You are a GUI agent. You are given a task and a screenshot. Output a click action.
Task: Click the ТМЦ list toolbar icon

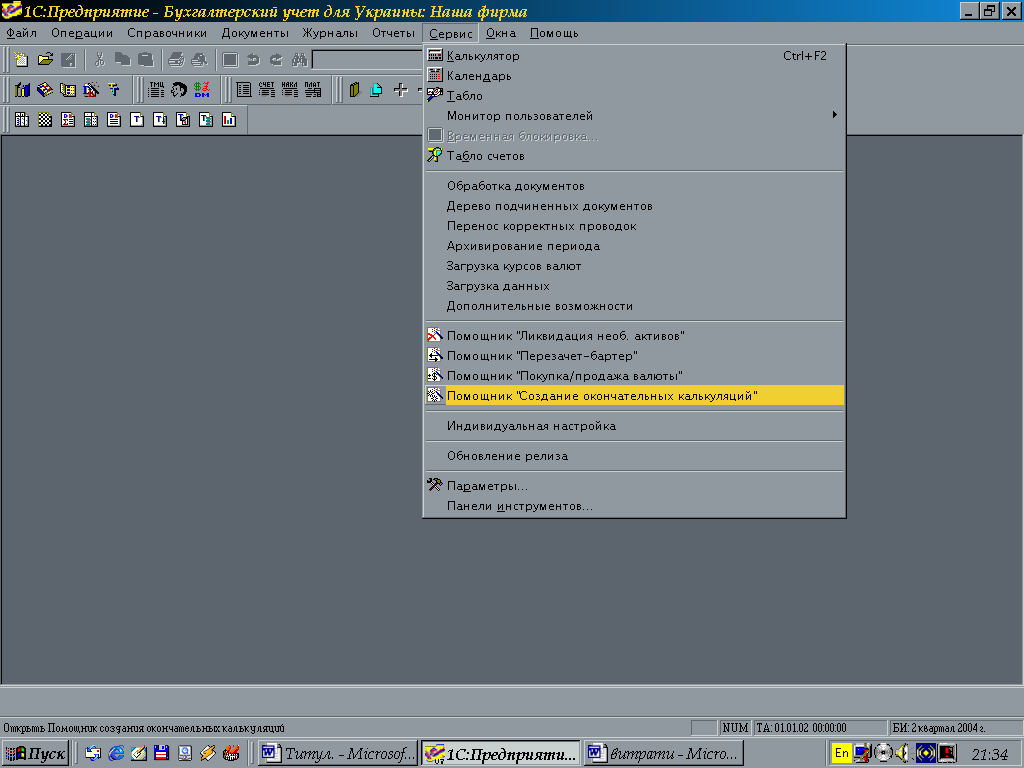click(x=156, y=89)
